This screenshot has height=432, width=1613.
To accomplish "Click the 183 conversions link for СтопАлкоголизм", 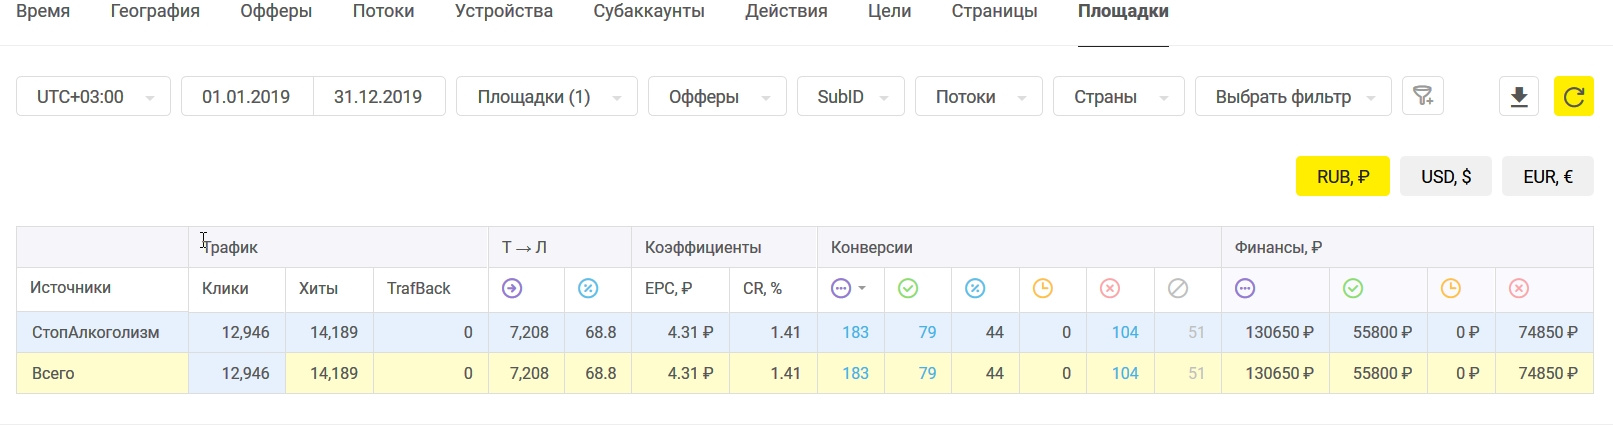I will tap(855, 332).
